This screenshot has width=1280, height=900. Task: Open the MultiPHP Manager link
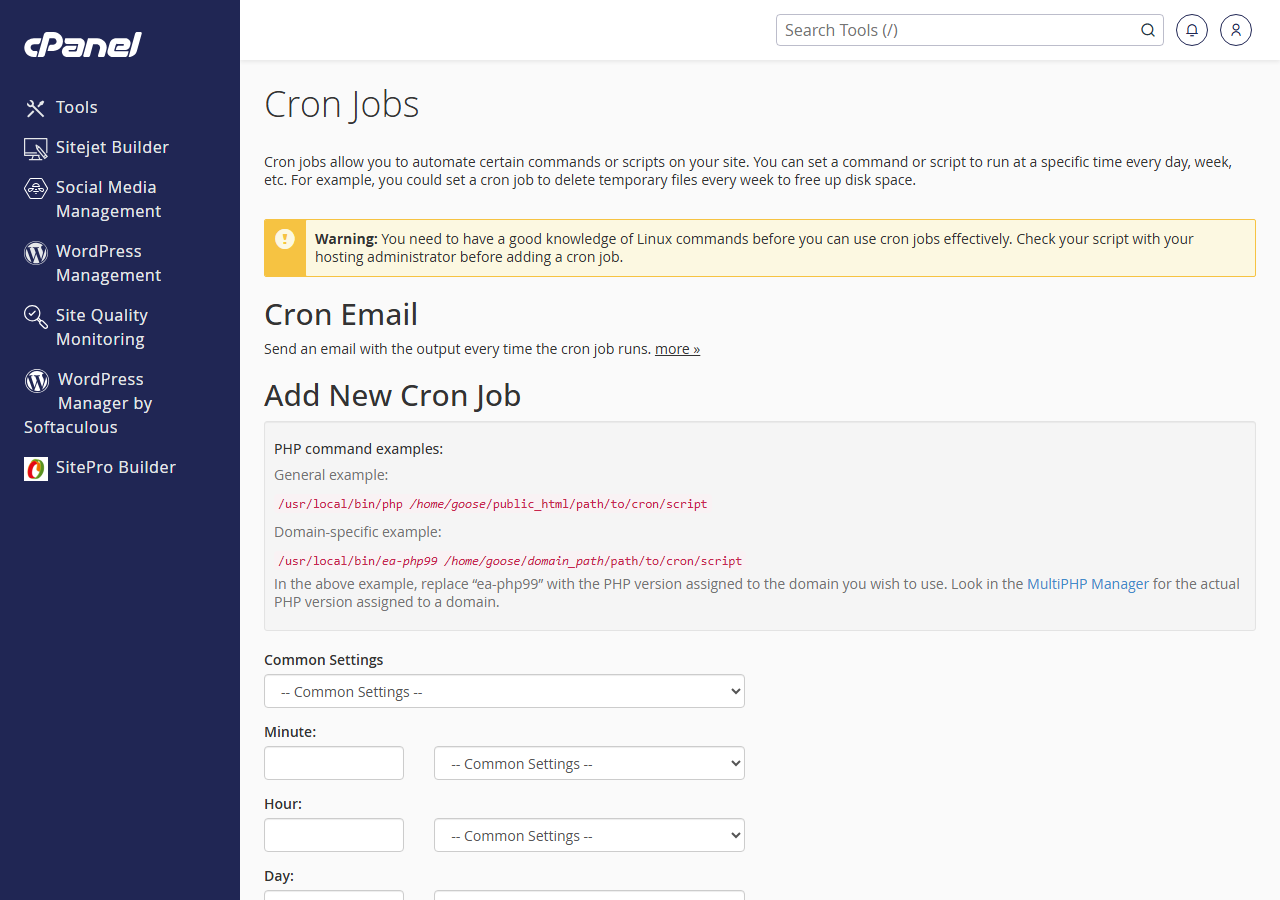(x=1088, y=584)
